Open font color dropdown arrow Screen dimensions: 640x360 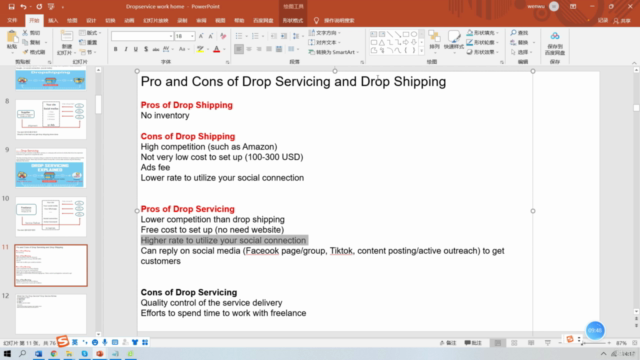[x=224, y=49]
